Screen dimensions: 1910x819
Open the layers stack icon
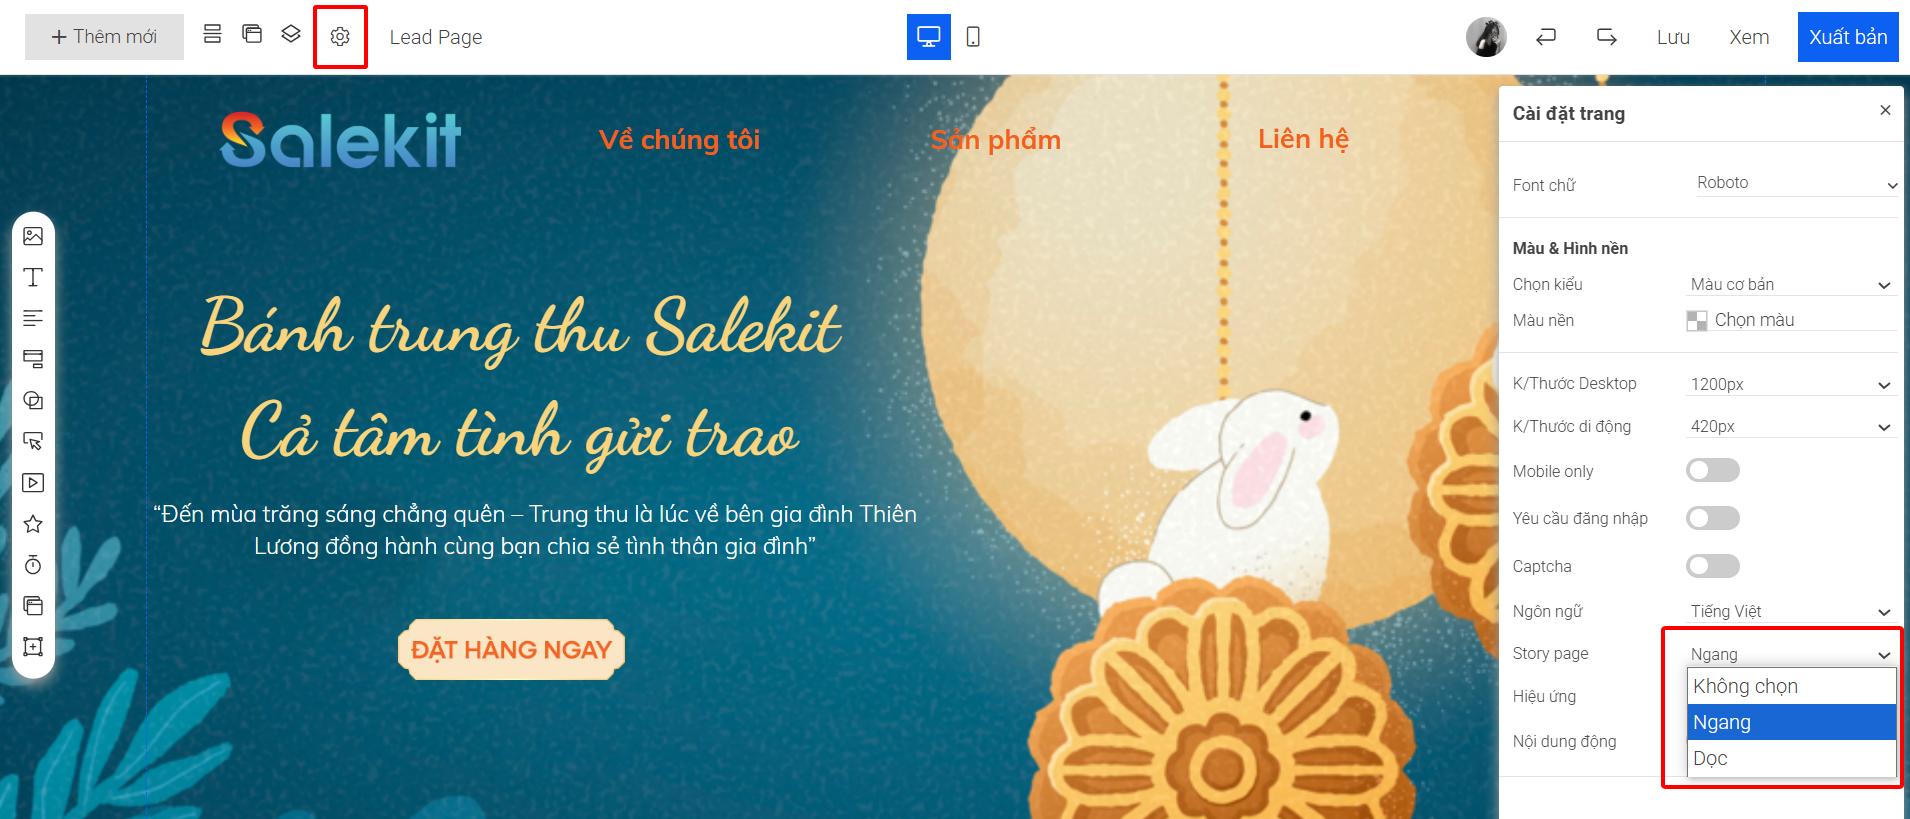click(291, 34)
